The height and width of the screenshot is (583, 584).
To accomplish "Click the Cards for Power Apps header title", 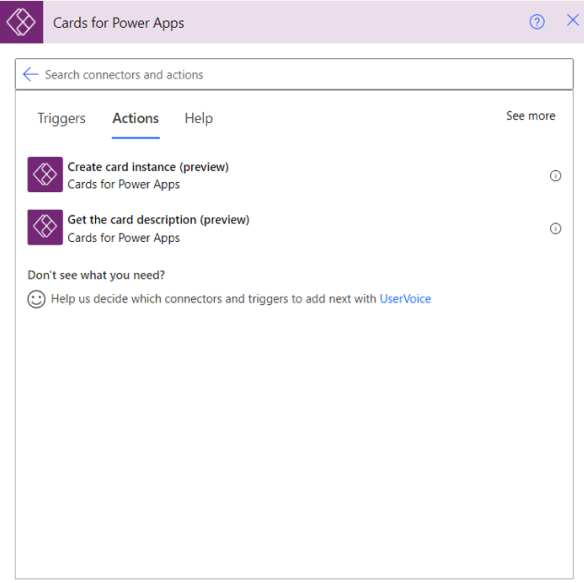I will point(118,23).
